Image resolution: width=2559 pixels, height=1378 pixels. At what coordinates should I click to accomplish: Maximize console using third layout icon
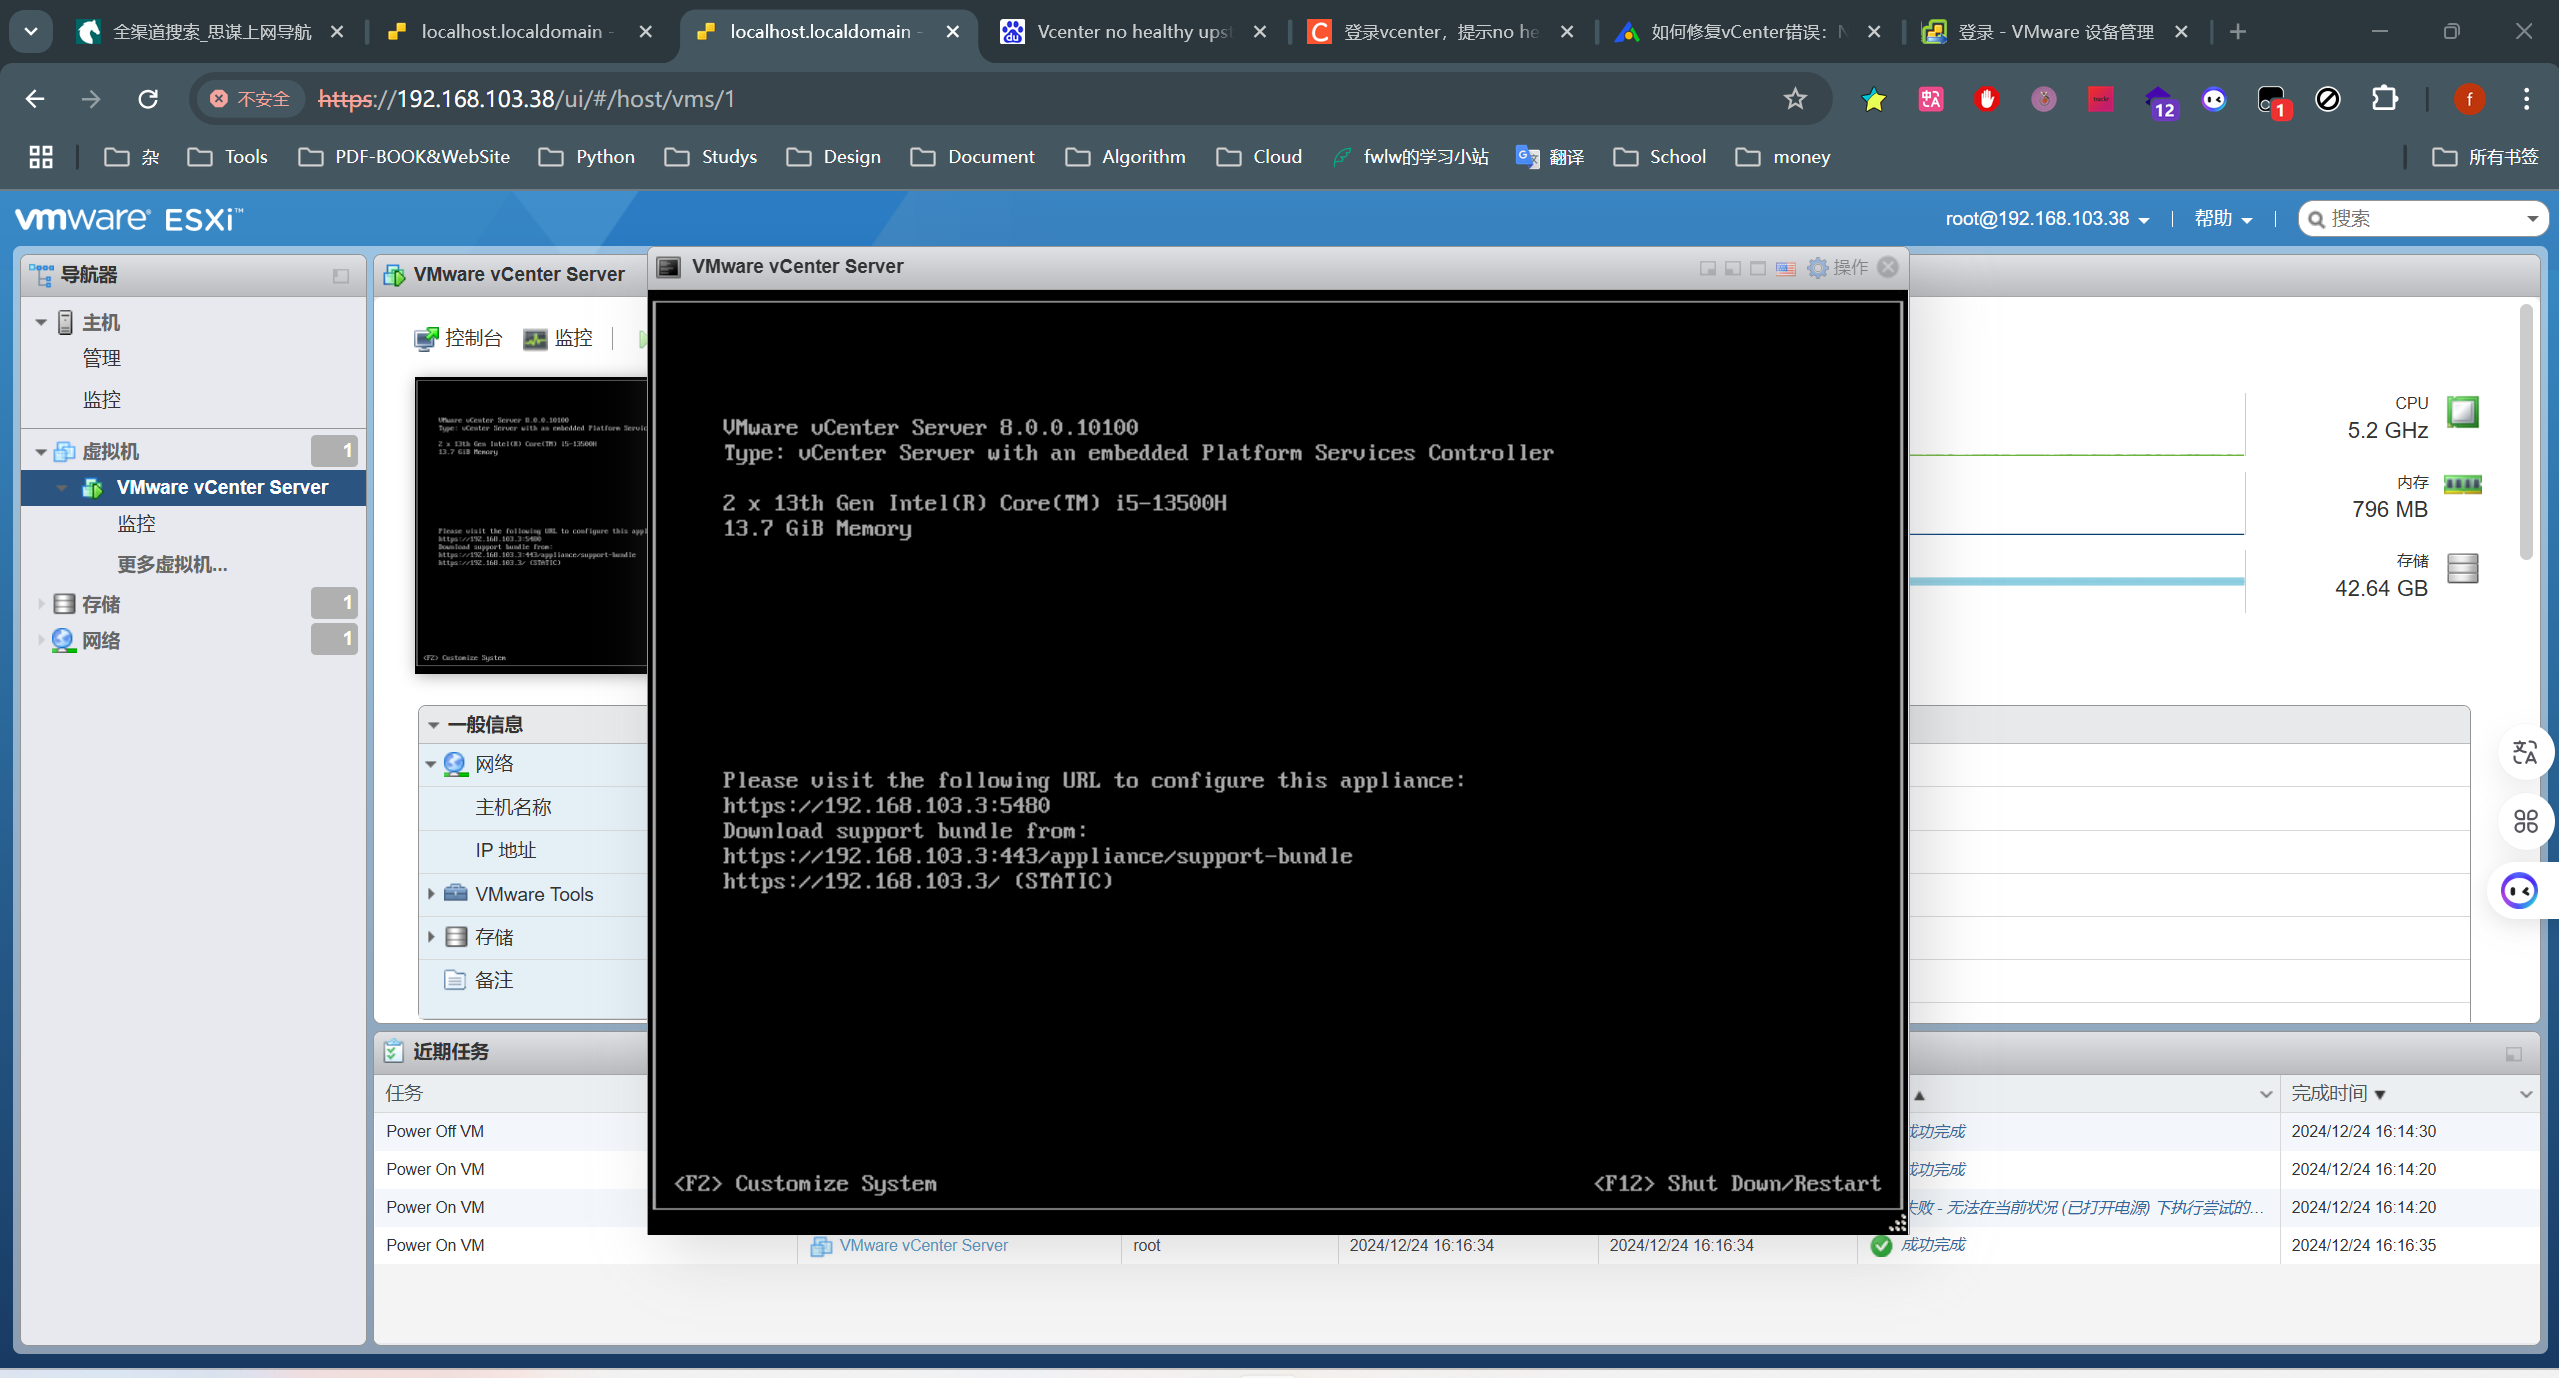[x=1758, y=268]
